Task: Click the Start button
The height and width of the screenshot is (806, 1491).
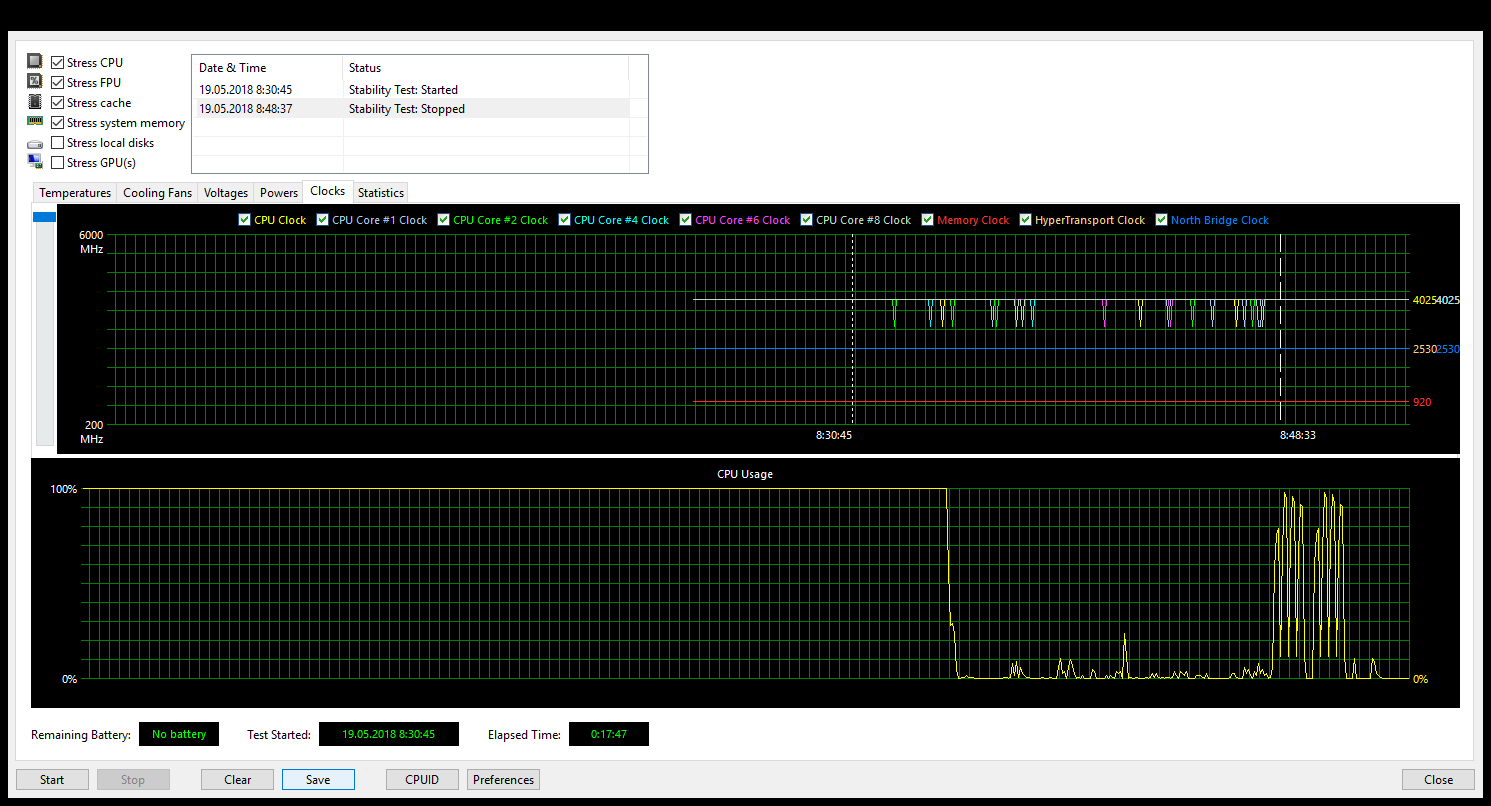Action: pyautogui.click(x=52, y=780)
